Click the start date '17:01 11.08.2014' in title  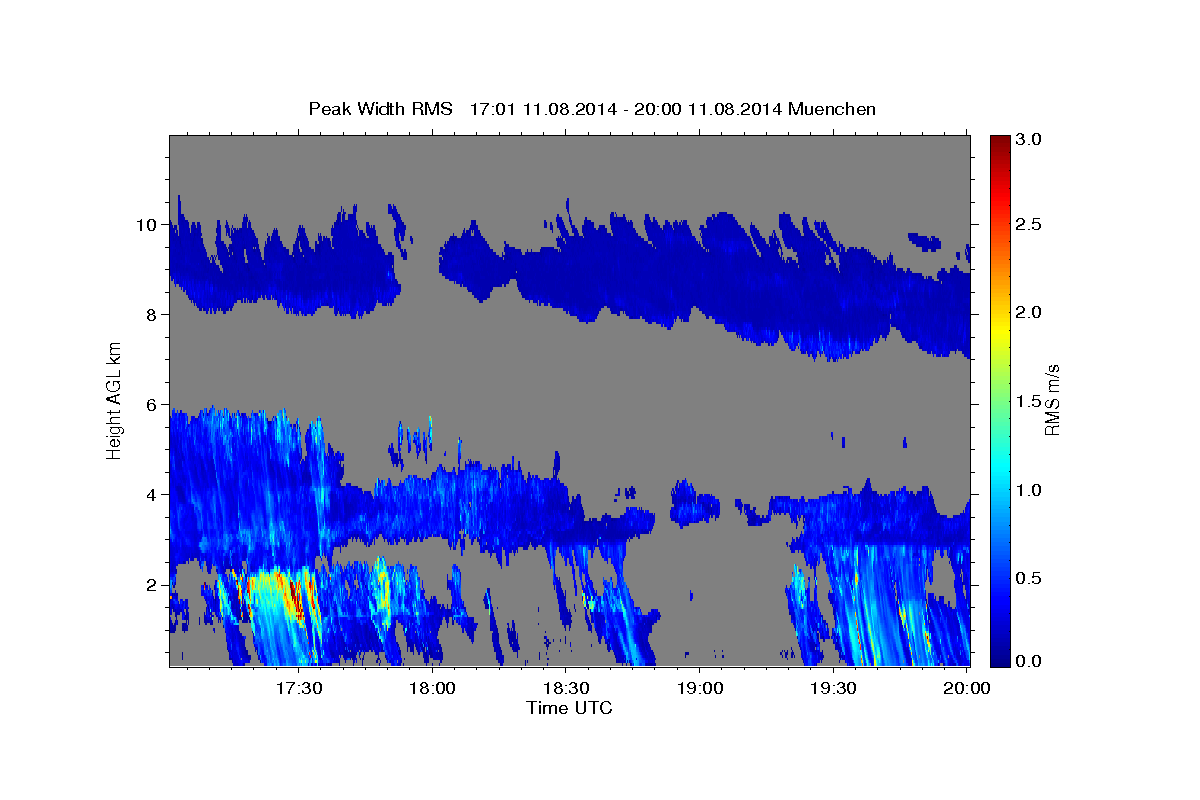(541, 109)
